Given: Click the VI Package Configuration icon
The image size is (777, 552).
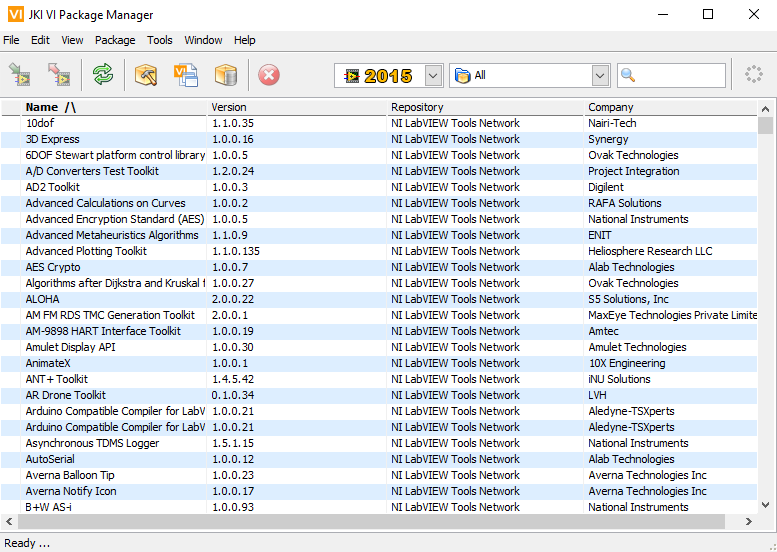Looking at the screenshot, I should (186, 75).
